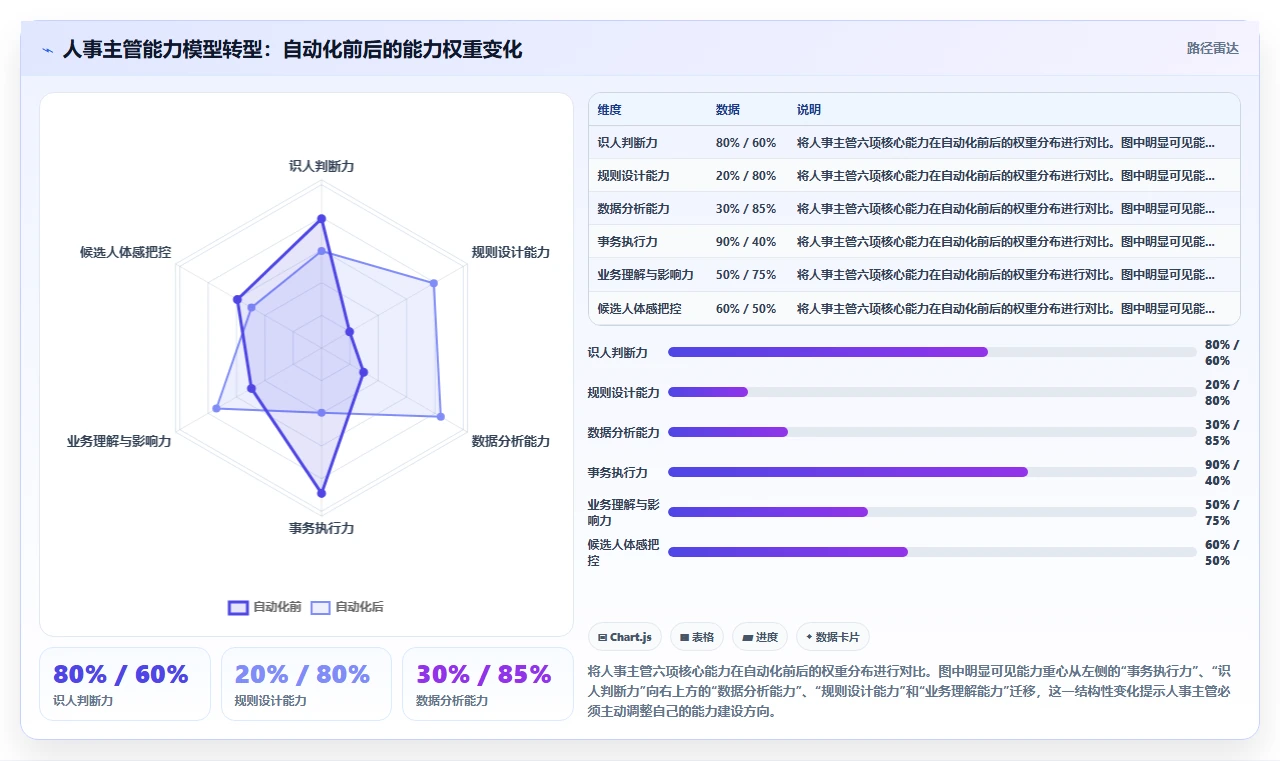This screenshot has height=761, width=1280.
Task: Click the 维度 column header
Action: coord(610,110)
